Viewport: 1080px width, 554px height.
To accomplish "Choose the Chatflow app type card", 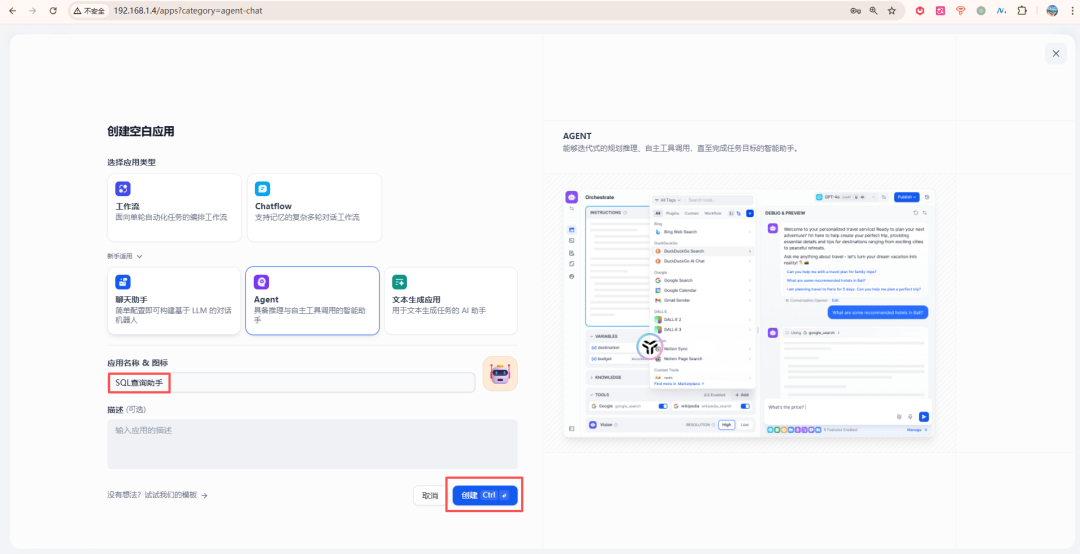I will (x=313, y=207).
